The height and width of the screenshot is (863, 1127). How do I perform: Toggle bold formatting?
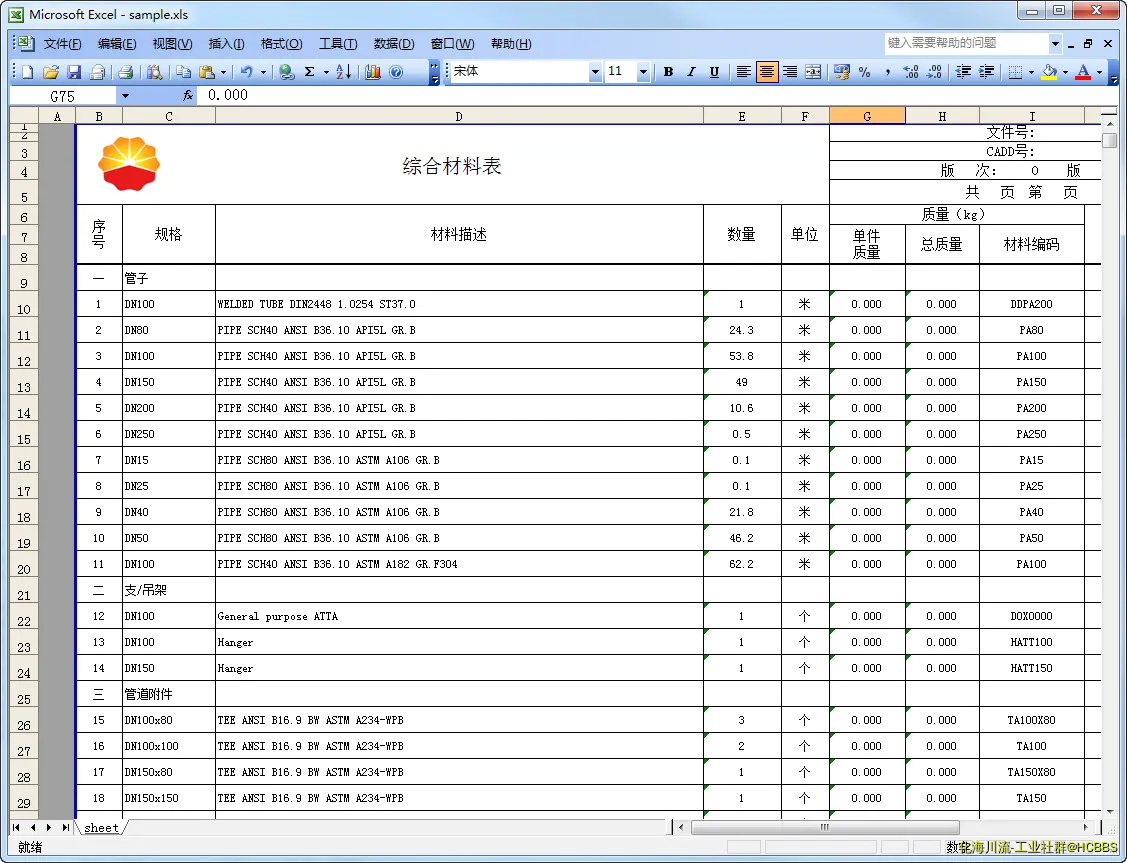click(668, 72)
